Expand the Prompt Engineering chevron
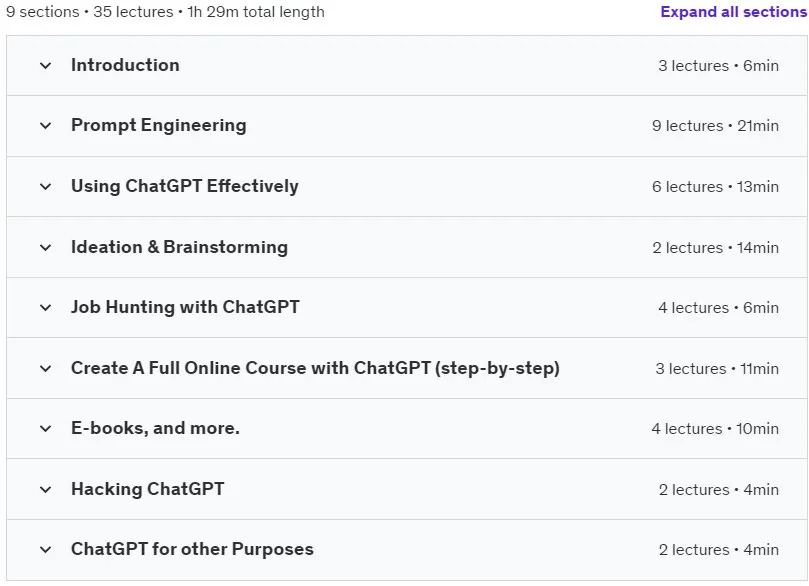The width and height of the screenshot is (809, 586). point(45,125)
